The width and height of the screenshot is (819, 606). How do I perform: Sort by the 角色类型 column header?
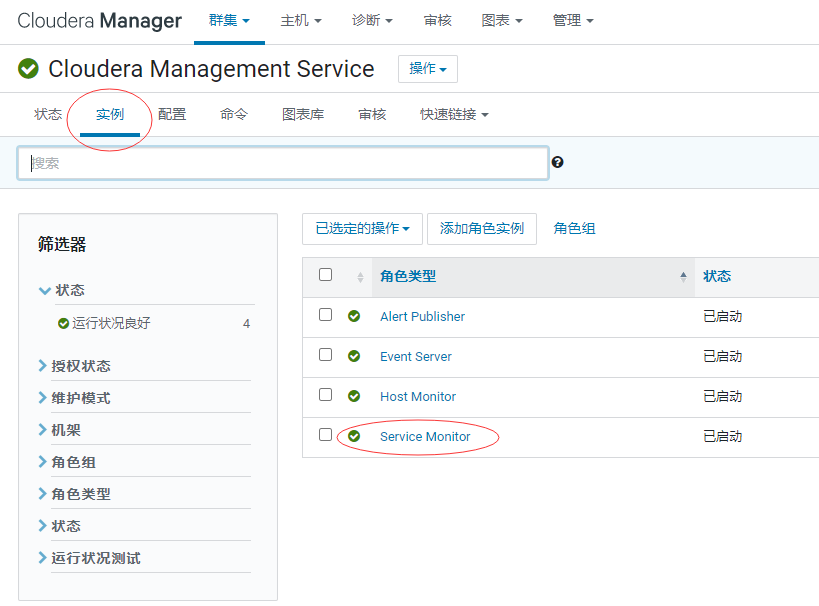(408, 276)
